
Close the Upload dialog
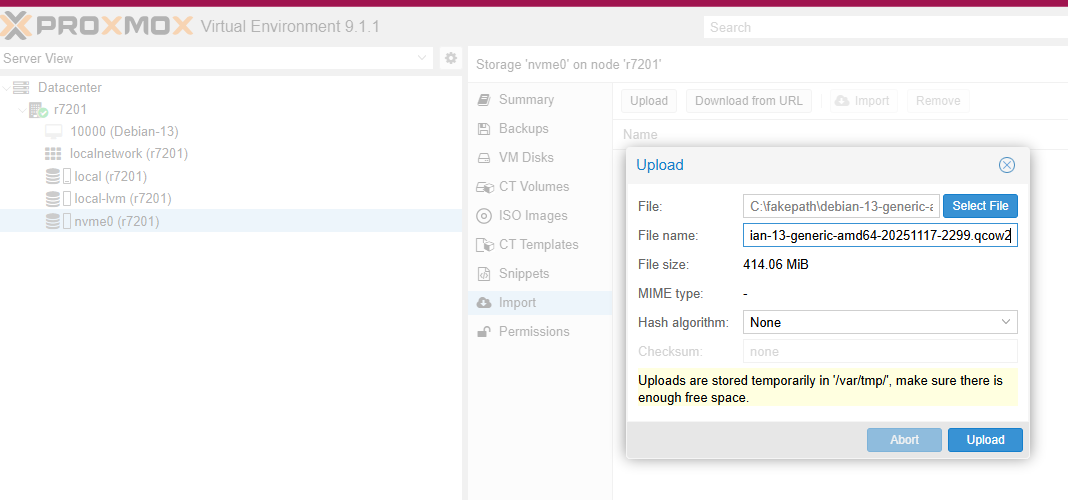(1007, 165)
